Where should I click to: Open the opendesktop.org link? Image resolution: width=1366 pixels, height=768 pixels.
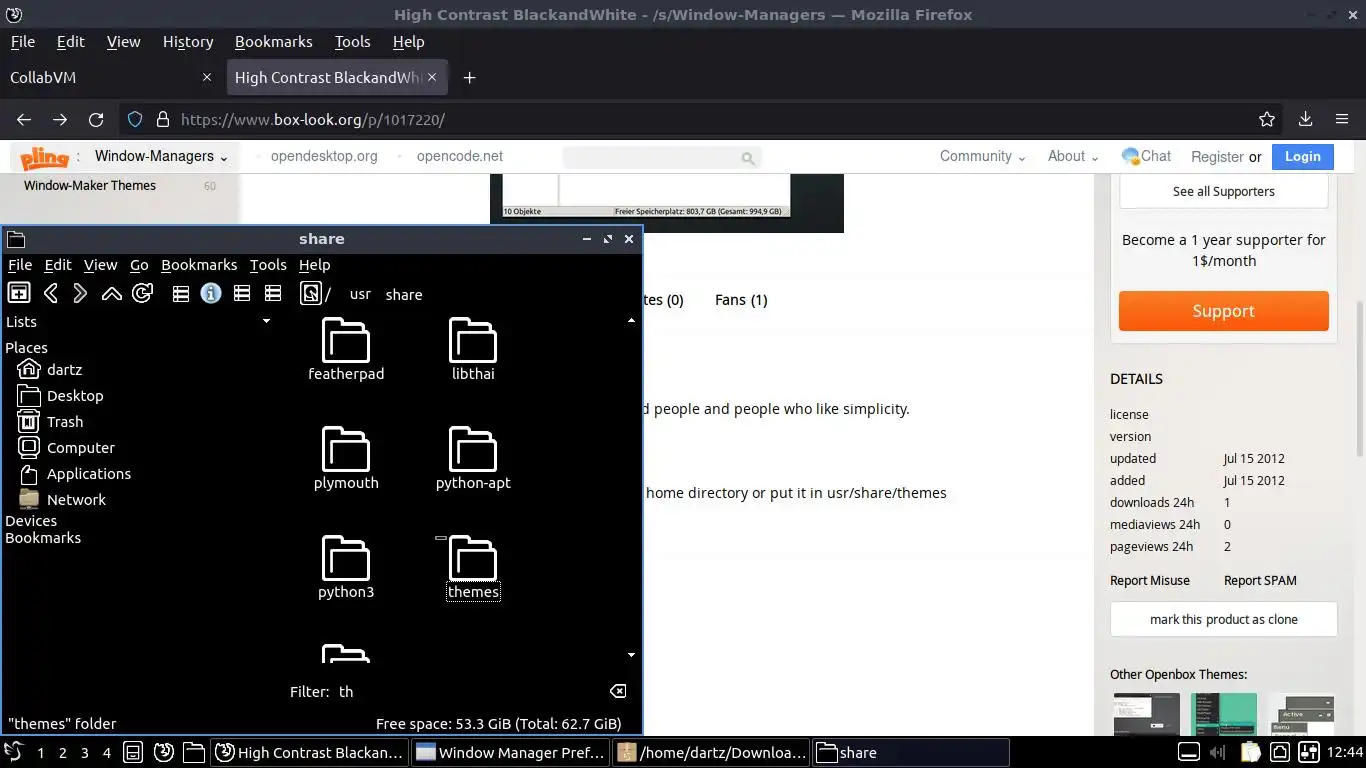(x=324, y=156)
